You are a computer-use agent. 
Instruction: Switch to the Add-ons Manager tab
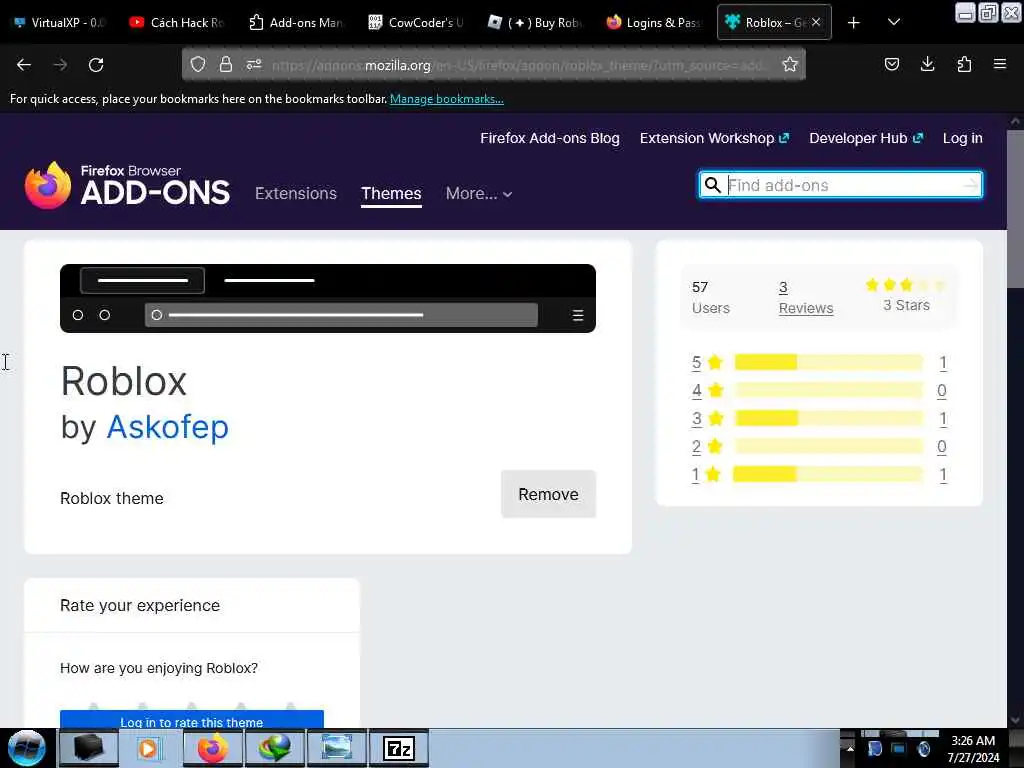[296, 23]
